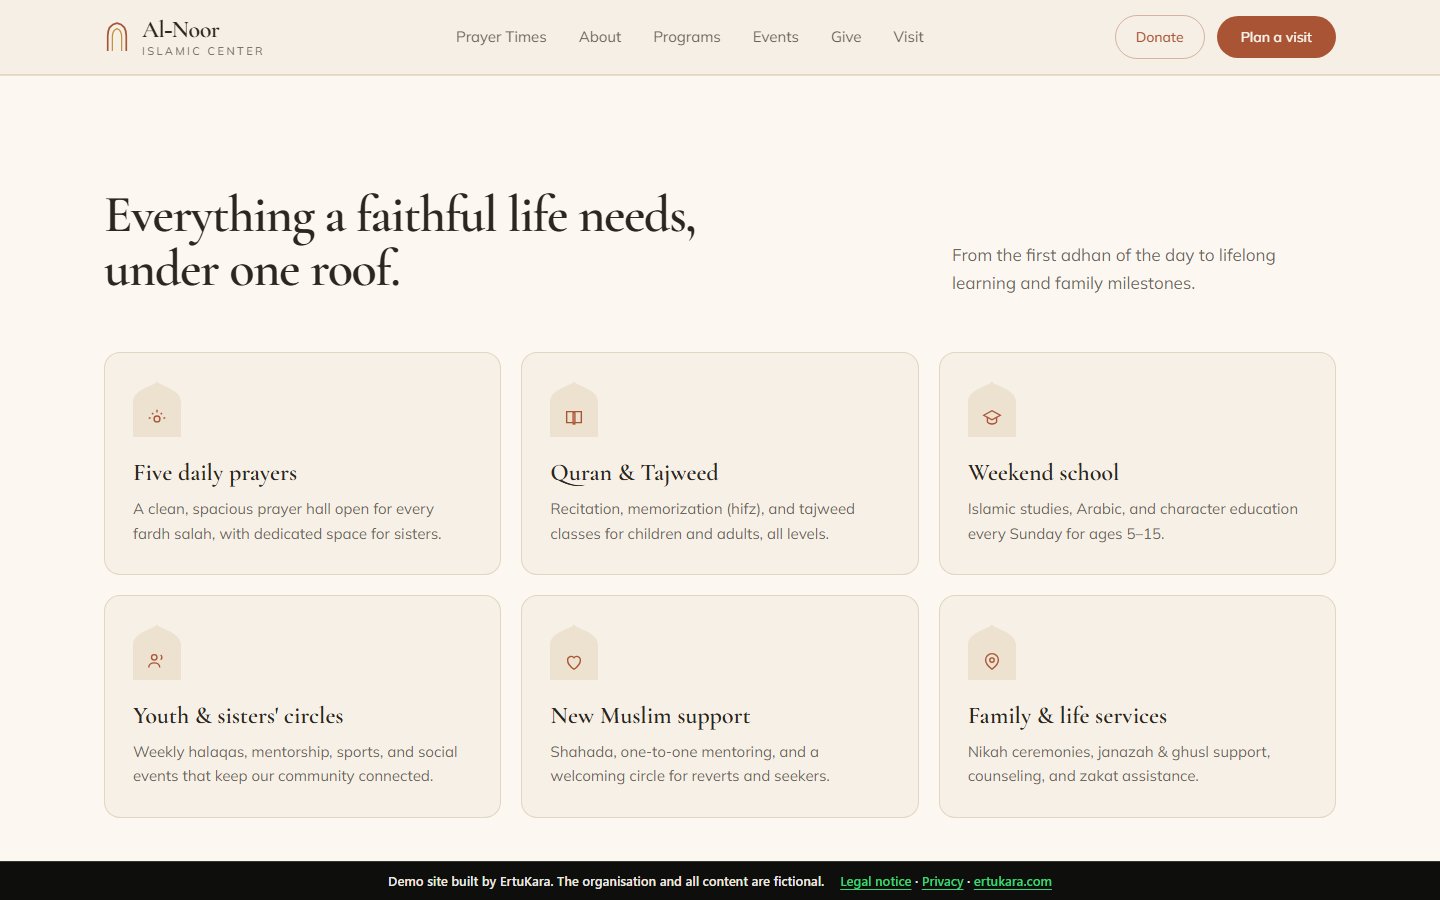1440x900 pixels.
Task: Click the Al-Noor Islamic Center site name
Action: 203,38
